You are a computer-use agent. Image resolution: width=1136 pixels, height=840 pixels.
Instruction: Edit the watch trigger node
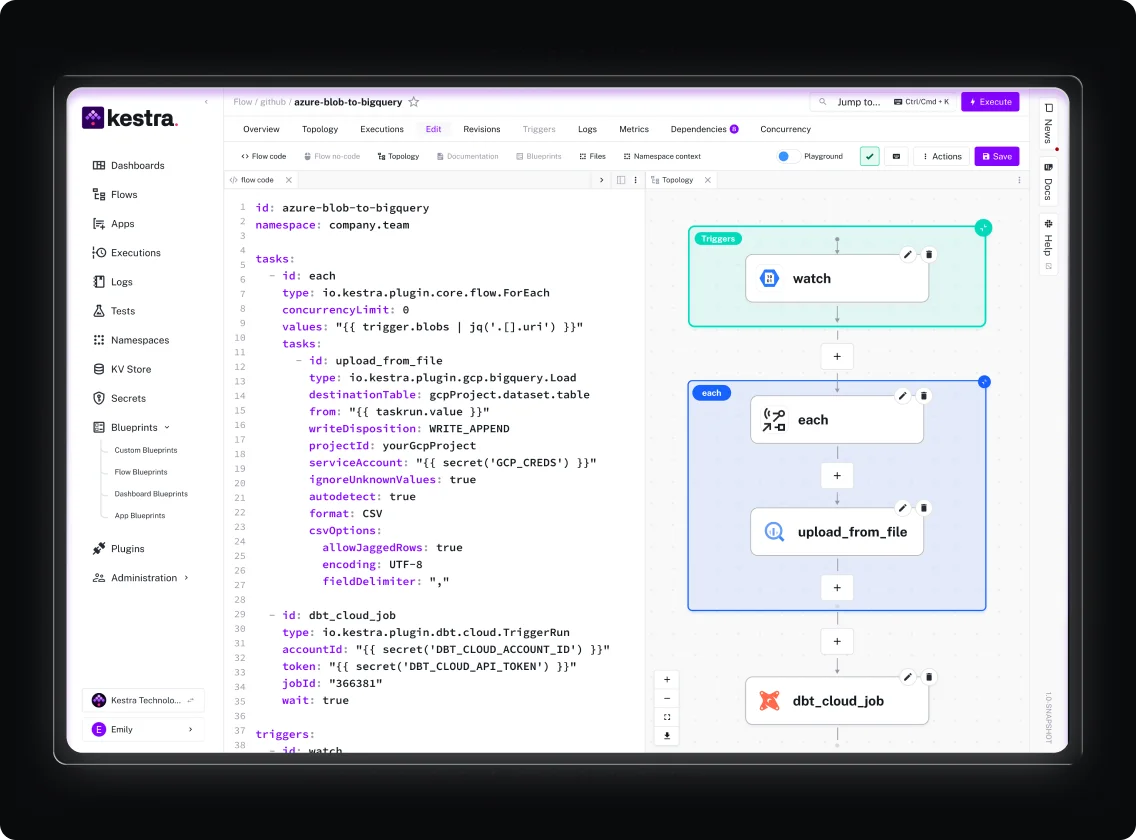(907, 254)
